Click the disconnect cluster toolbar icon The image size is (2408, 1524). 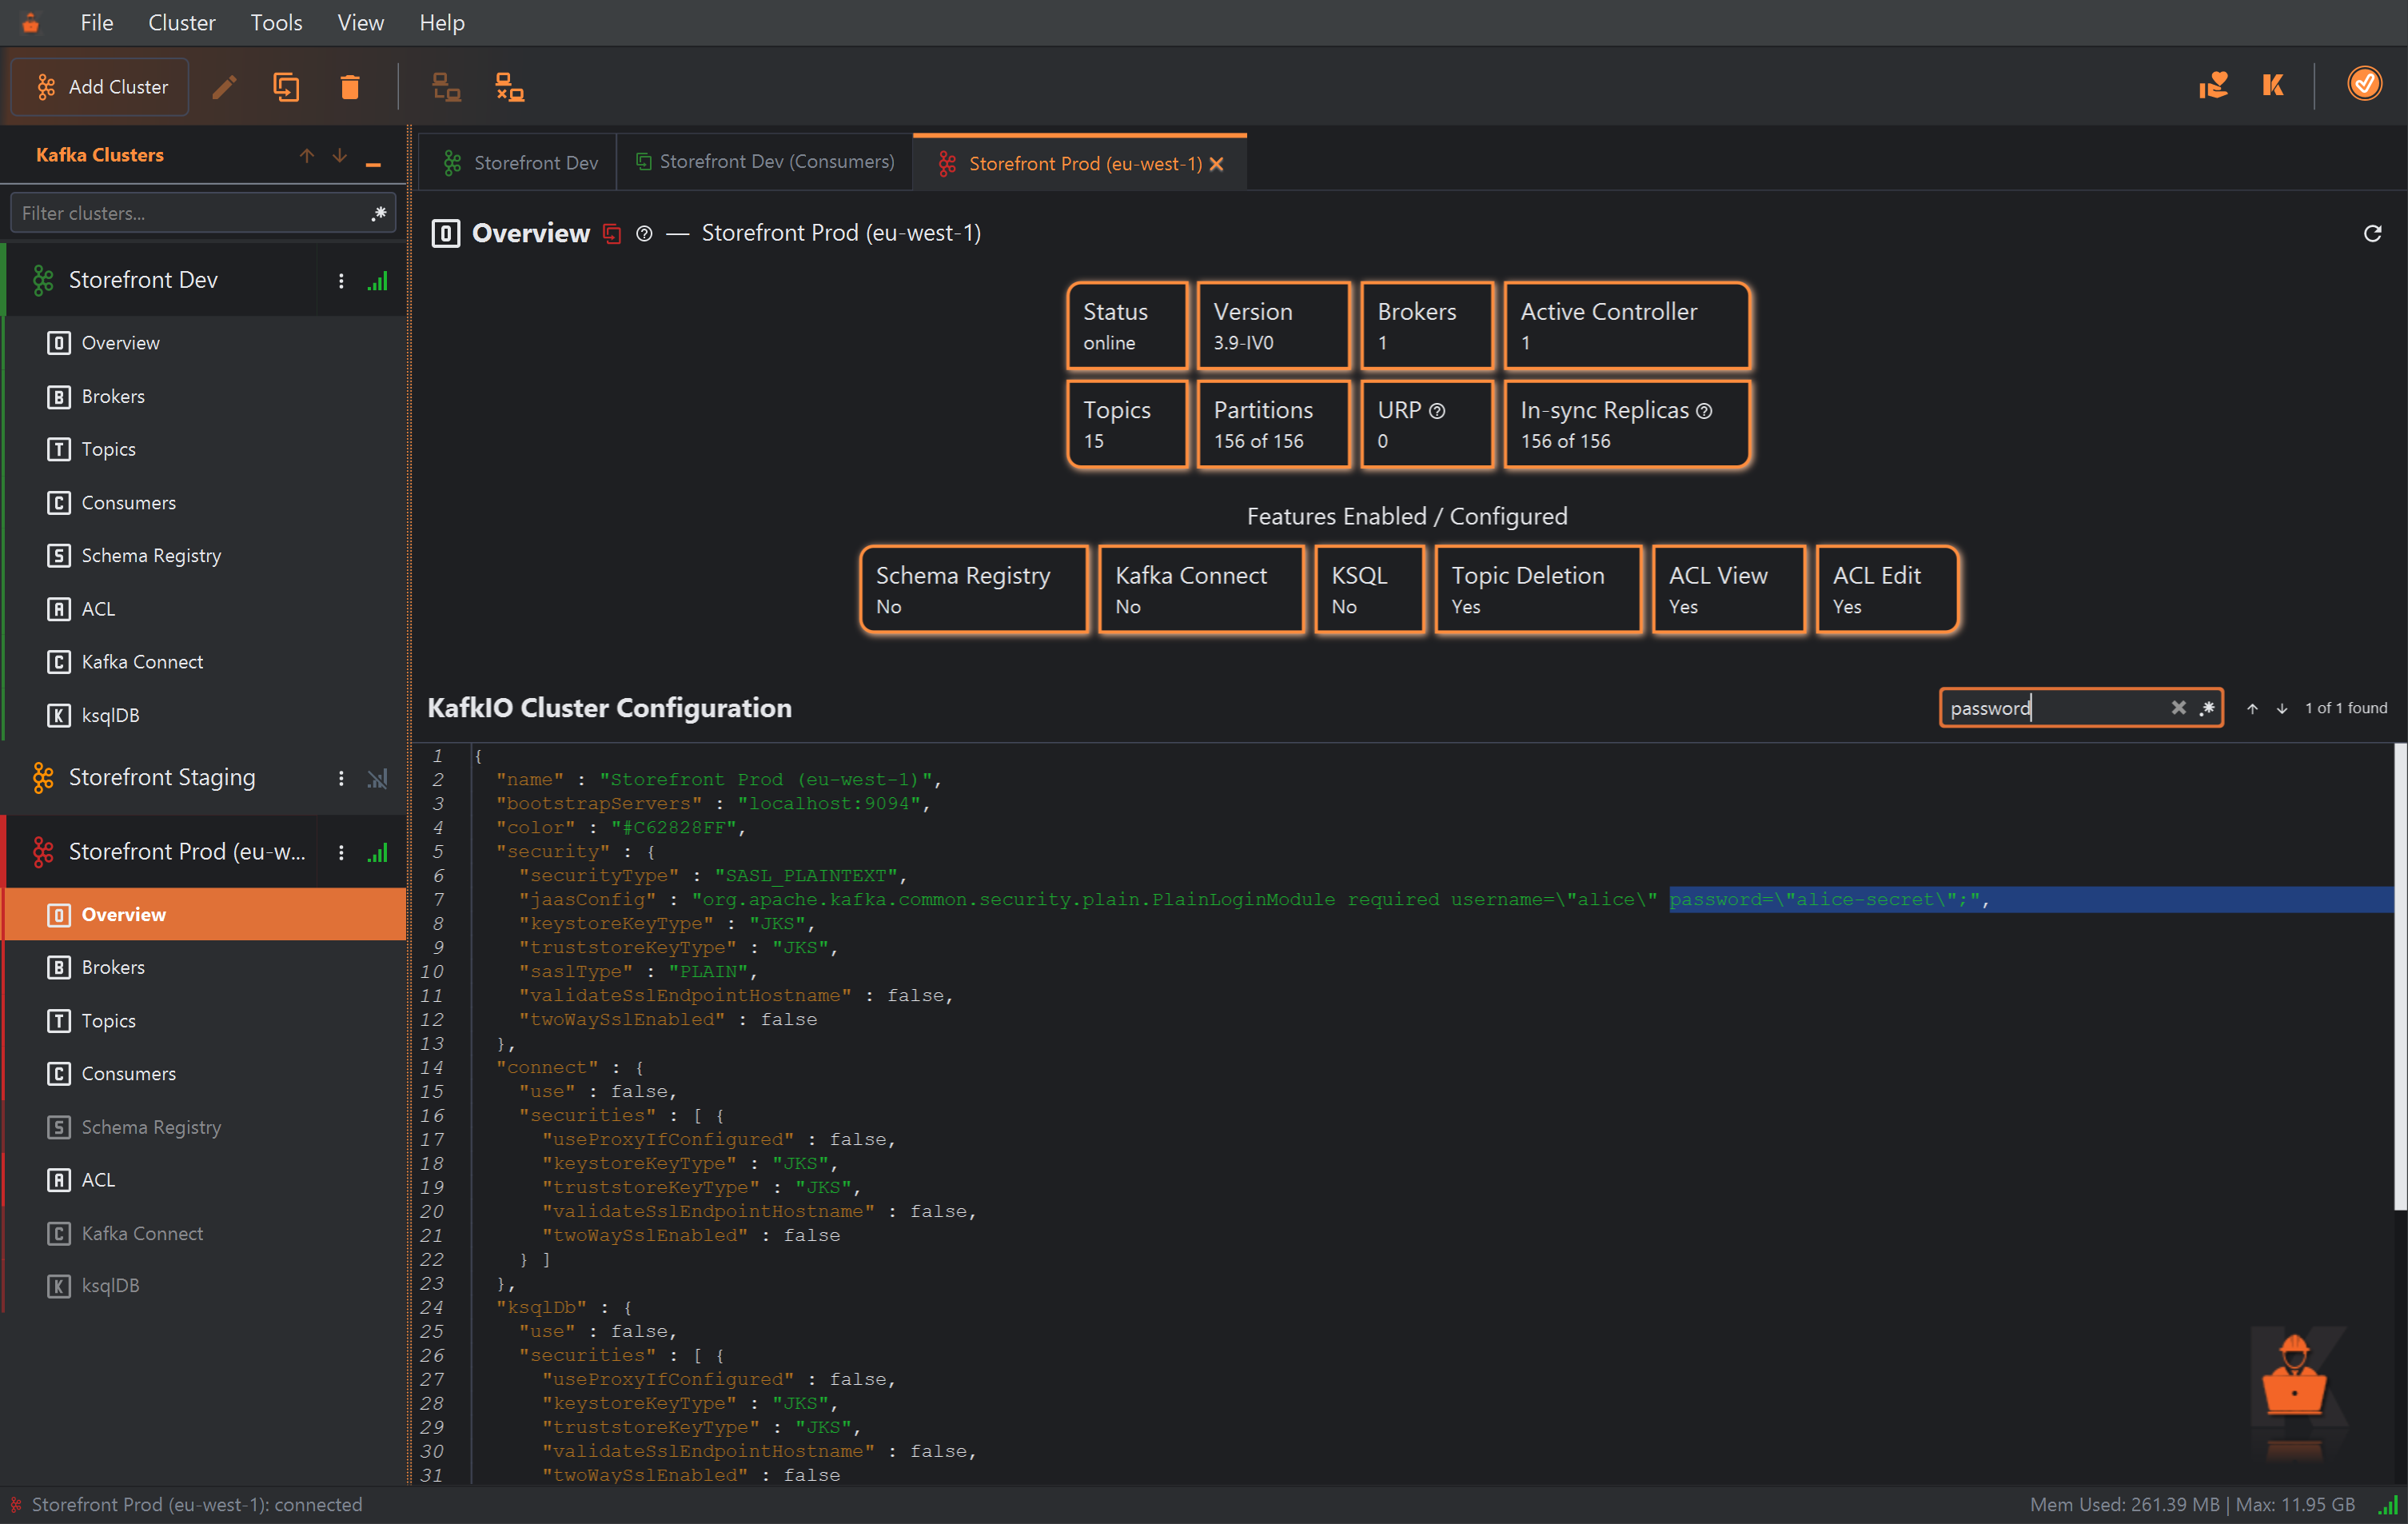click(x=510, y=87)
